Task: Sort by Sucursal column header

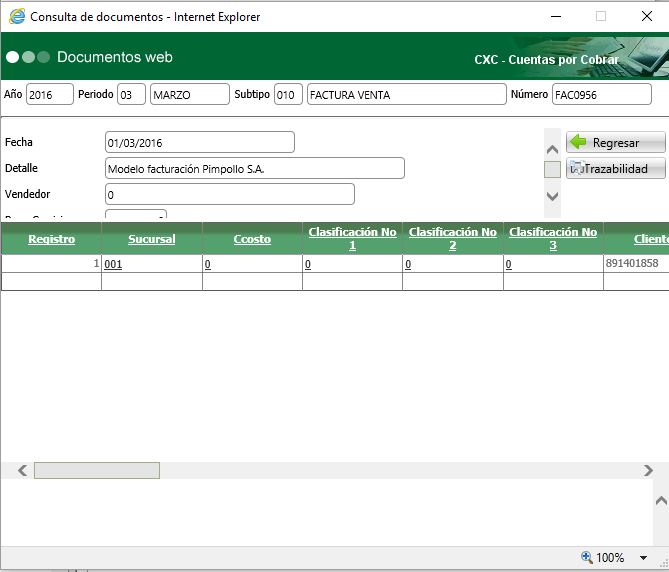Action: [152, 239]
